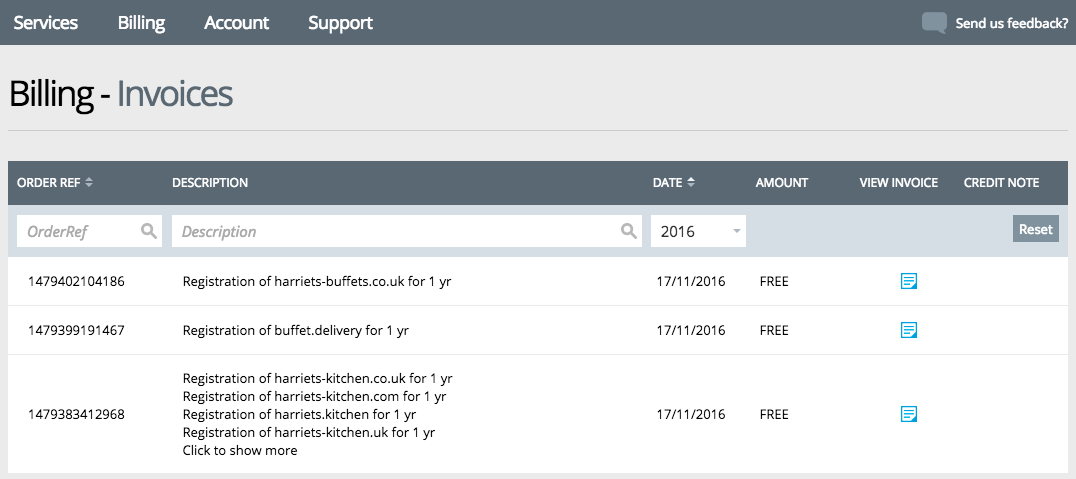View invoice for buffet.delivery registration
This screenshot has height=479, width=1076.
click(909, 330)
